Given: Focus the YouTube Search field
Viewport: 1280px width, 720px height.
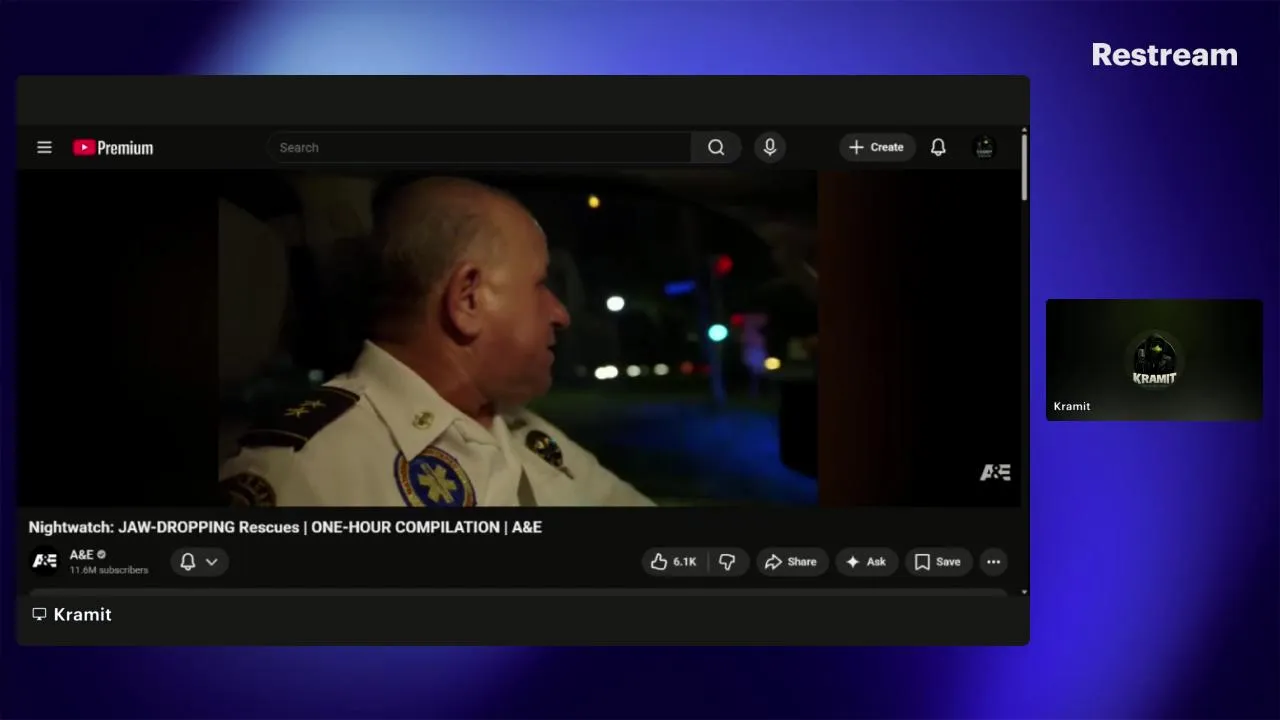Looking at the screenshot, I should (x=479, y=147).
